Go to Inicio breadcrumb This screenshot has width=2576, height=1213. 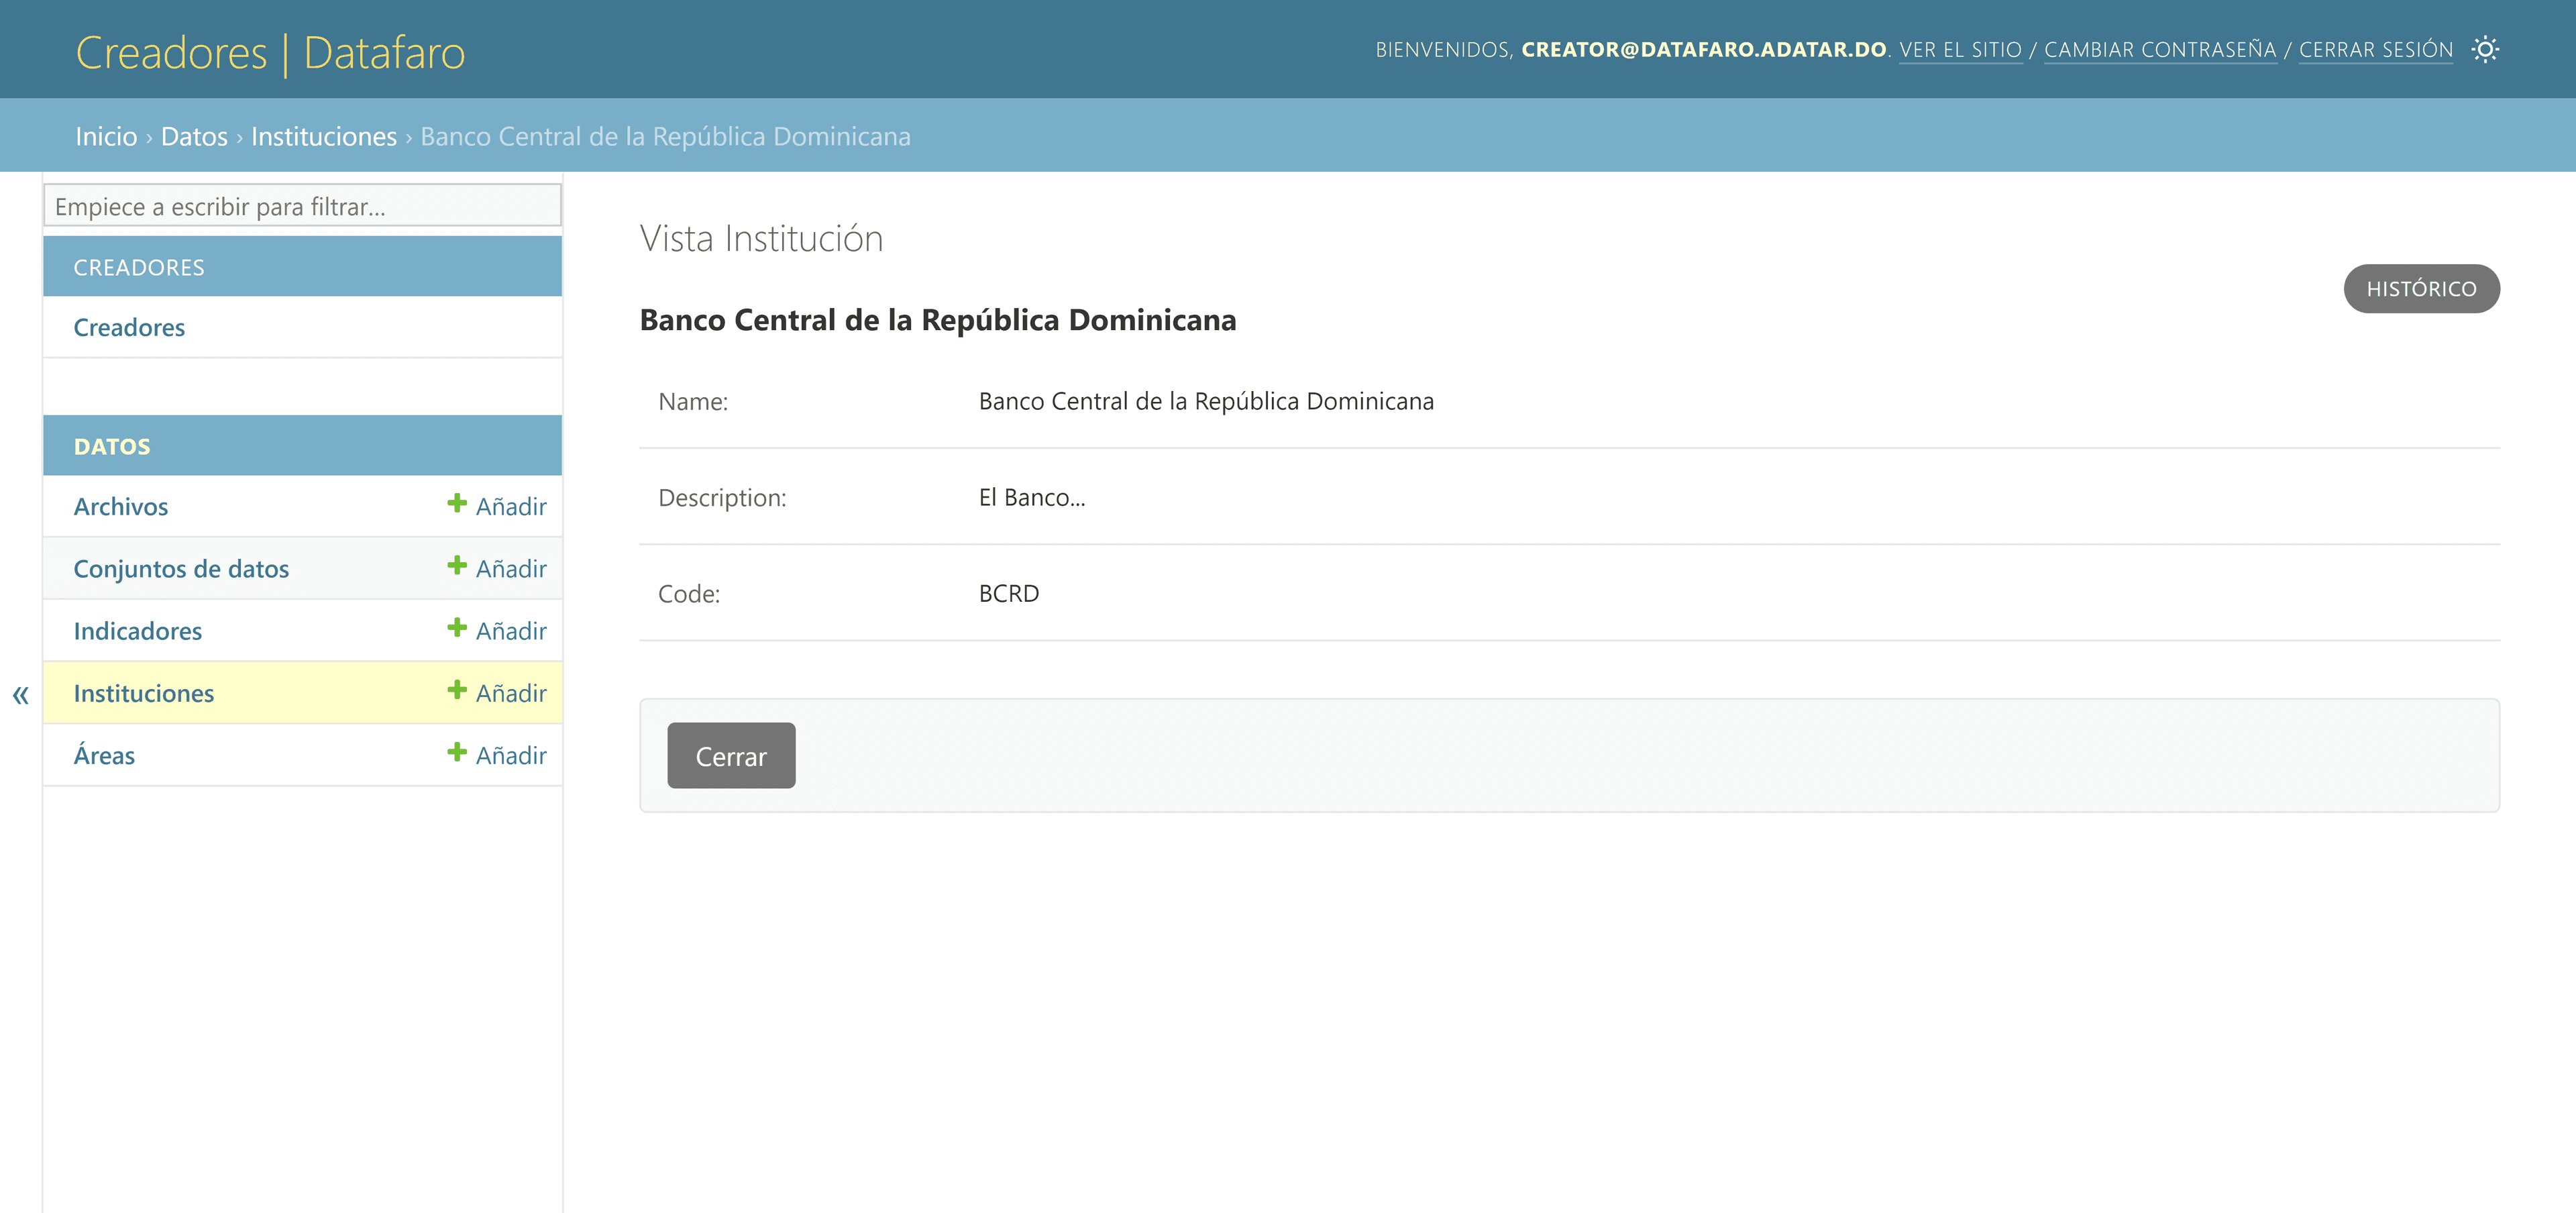(106, 136)
